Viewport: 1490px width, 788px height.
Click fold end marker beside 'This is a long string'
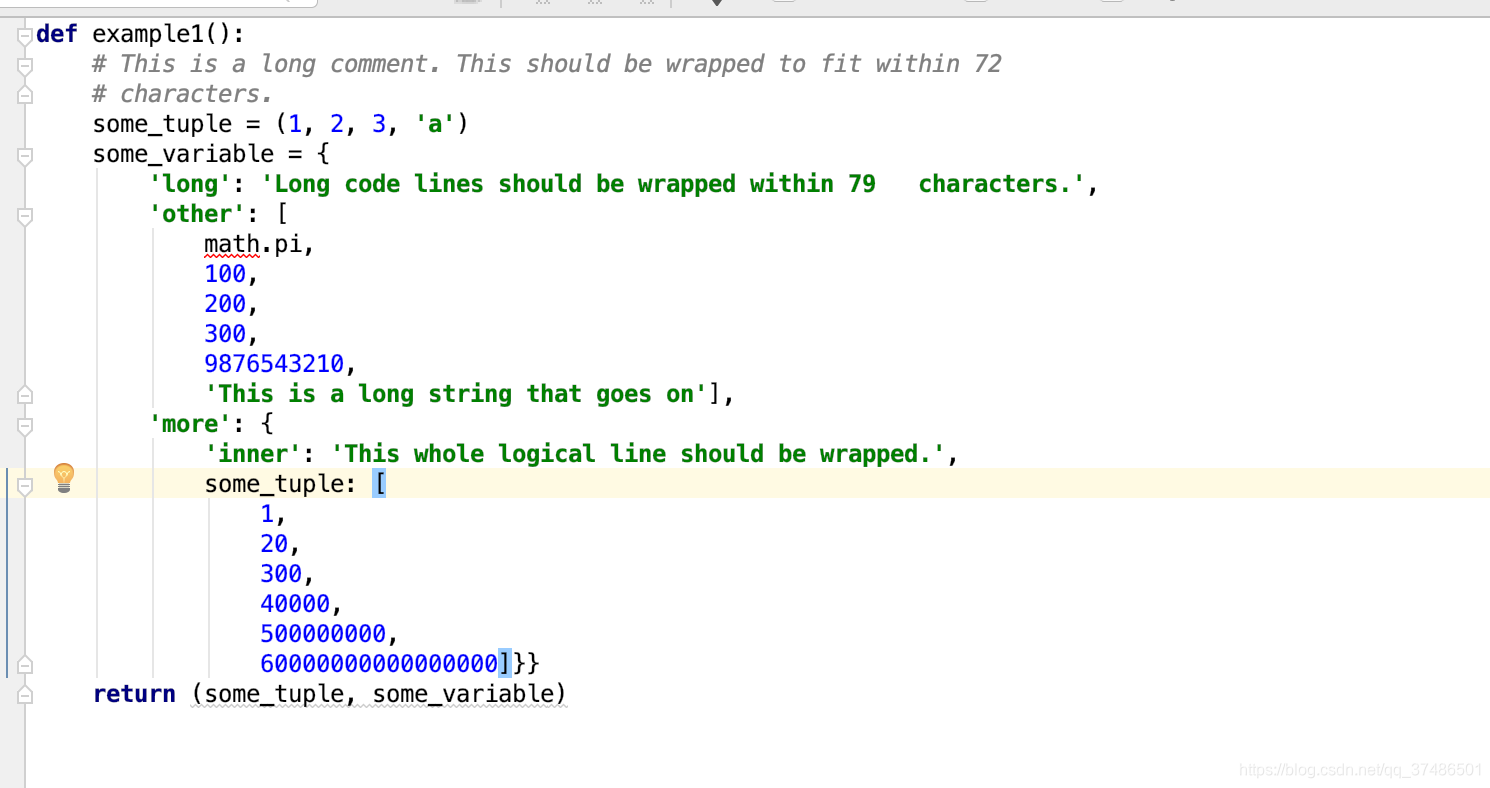pos(25,395)
